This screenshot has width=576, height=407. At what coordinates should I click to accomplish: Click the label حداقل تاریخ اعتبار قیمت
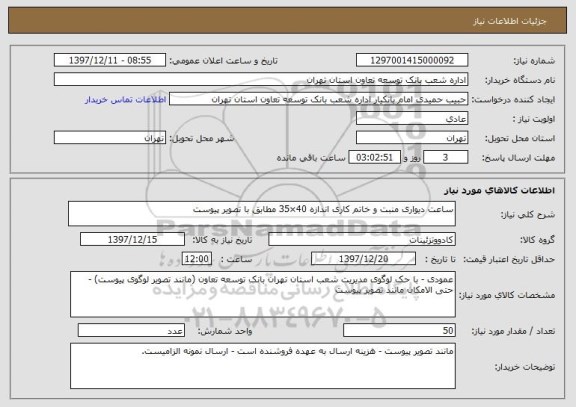(x=509, y=259)
